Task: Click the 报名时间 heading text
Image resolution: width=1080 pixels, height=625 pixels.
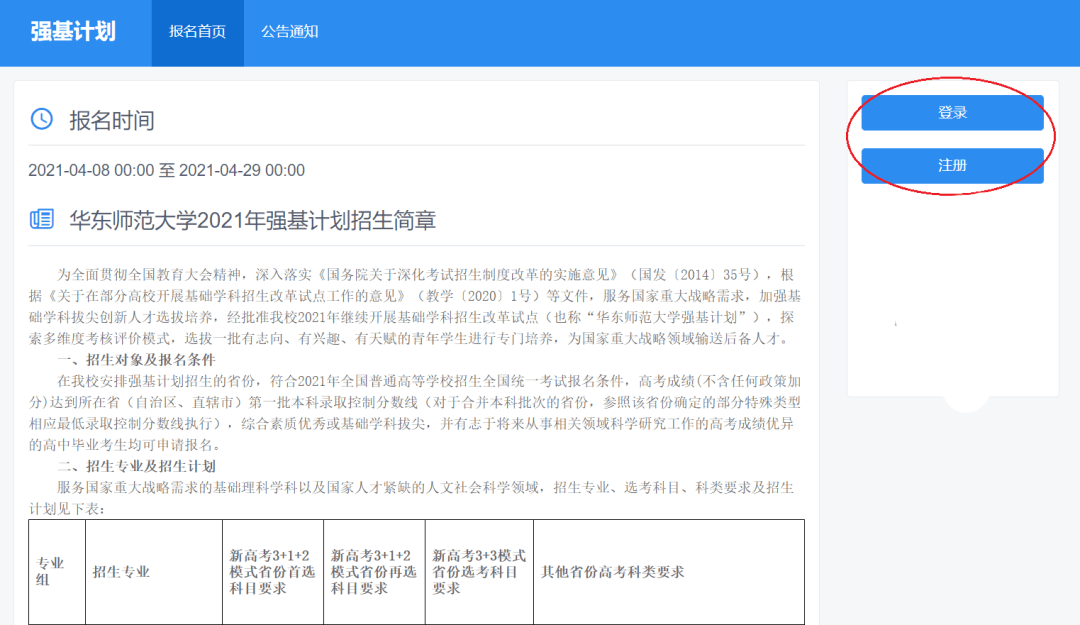Action: tap(111, 121)
